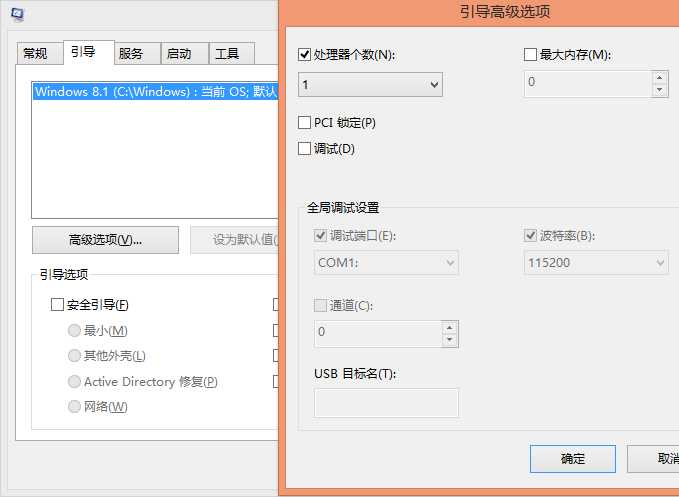Select the 引导 tab
The height and width of the screenshot is (497, 679).
pos(88,52)
